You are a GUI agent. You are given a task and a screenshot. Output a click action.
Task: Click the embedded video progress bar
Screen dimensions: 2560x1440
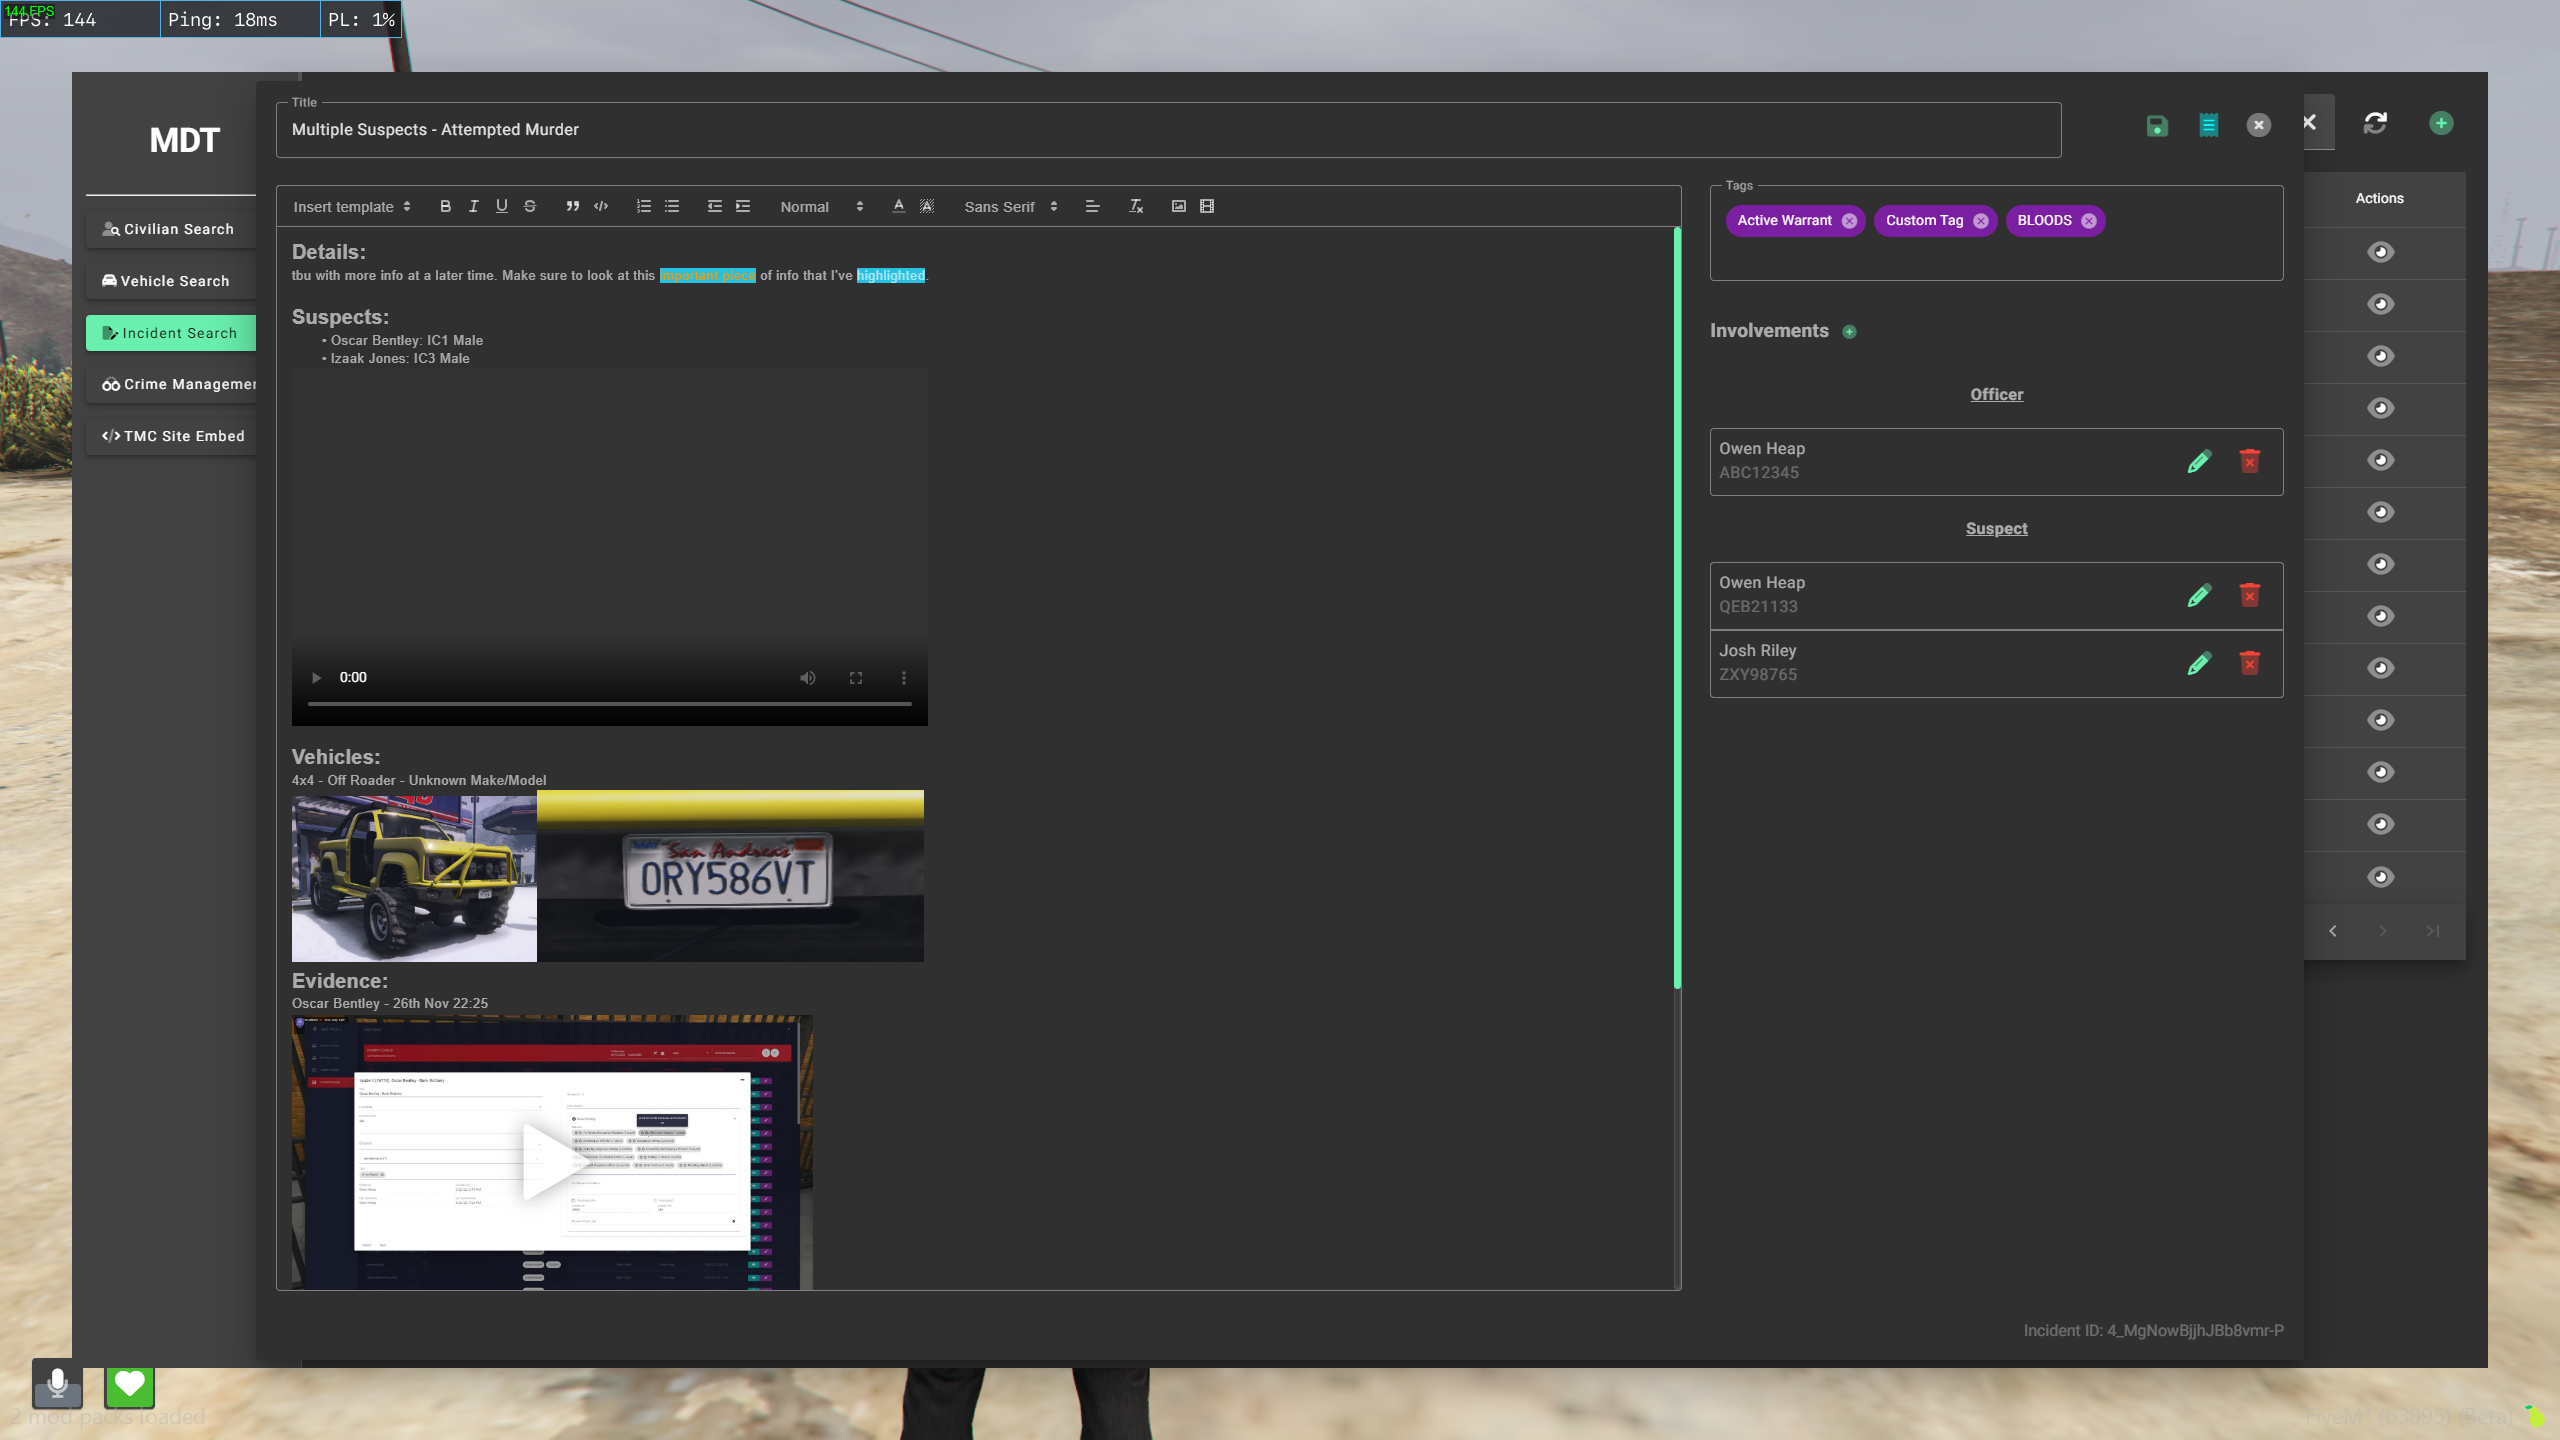pos(609,704)
